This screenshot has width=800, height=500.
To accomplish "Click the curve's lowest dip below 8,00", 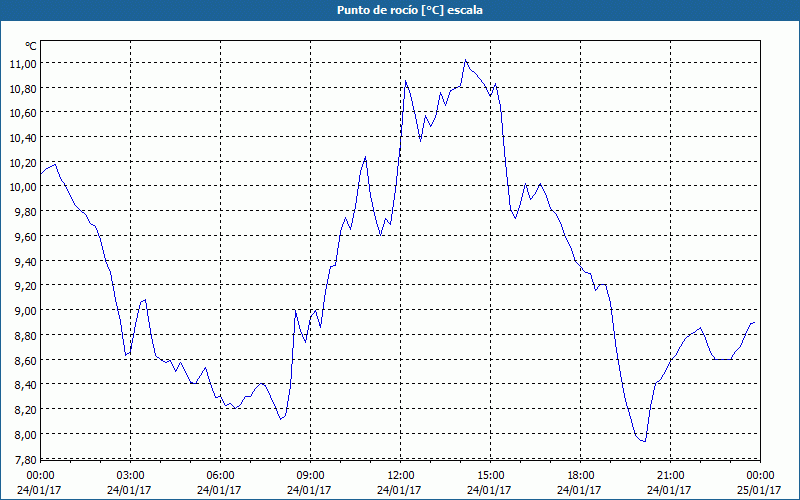I will pos(645,441).
